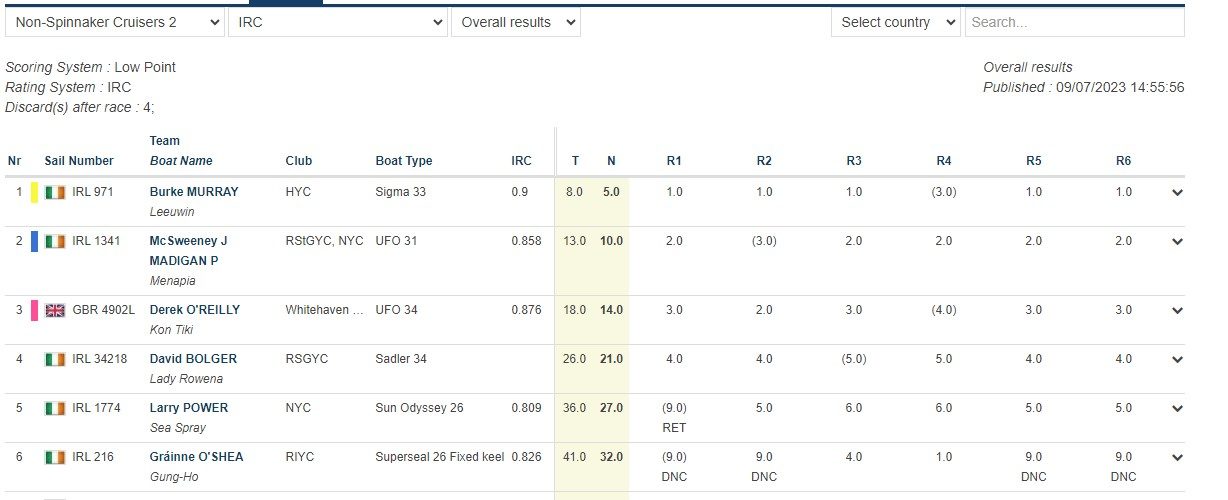Viewport: 1228px width, 500px height.
Task: Click the Irish flag beside IRL 34218
Action: tap(55, 359)
